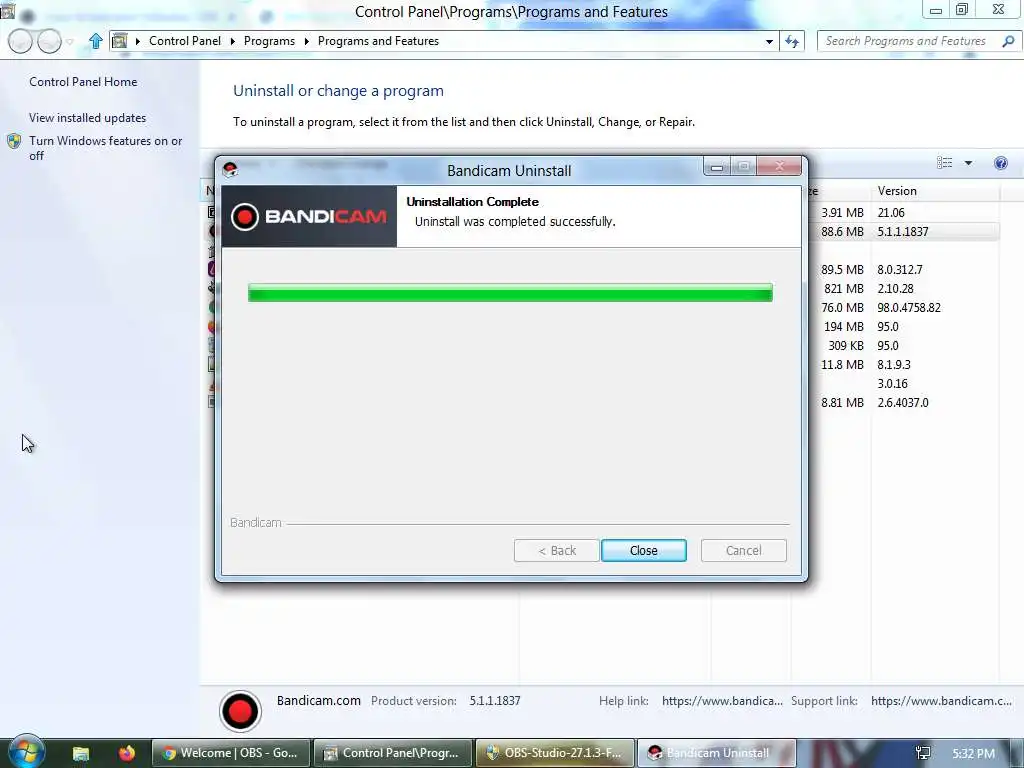Open Firefox from taskbar
This screenshot has width=1024, height=768.
126,753
